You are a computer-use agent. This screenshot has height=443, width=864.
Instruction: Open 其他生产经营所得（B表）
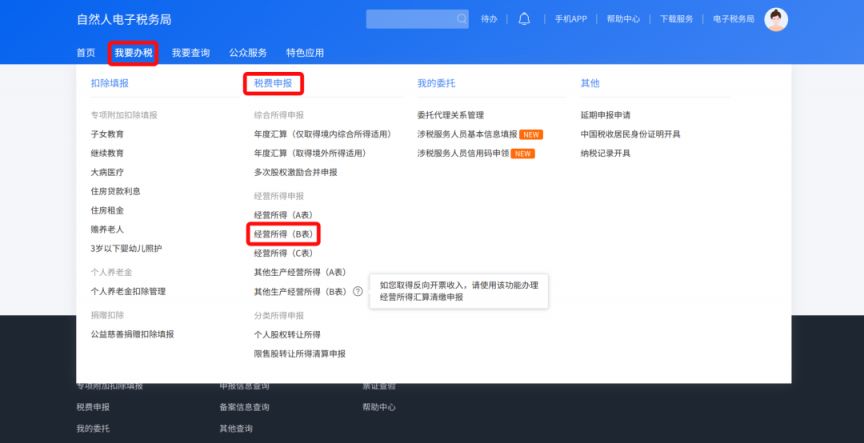tap(300, 291)
